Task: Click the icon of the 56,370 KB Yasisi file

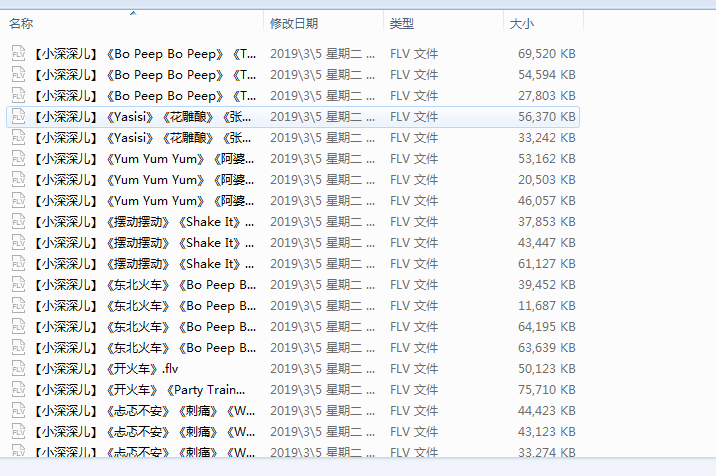Action: [18, 117]
